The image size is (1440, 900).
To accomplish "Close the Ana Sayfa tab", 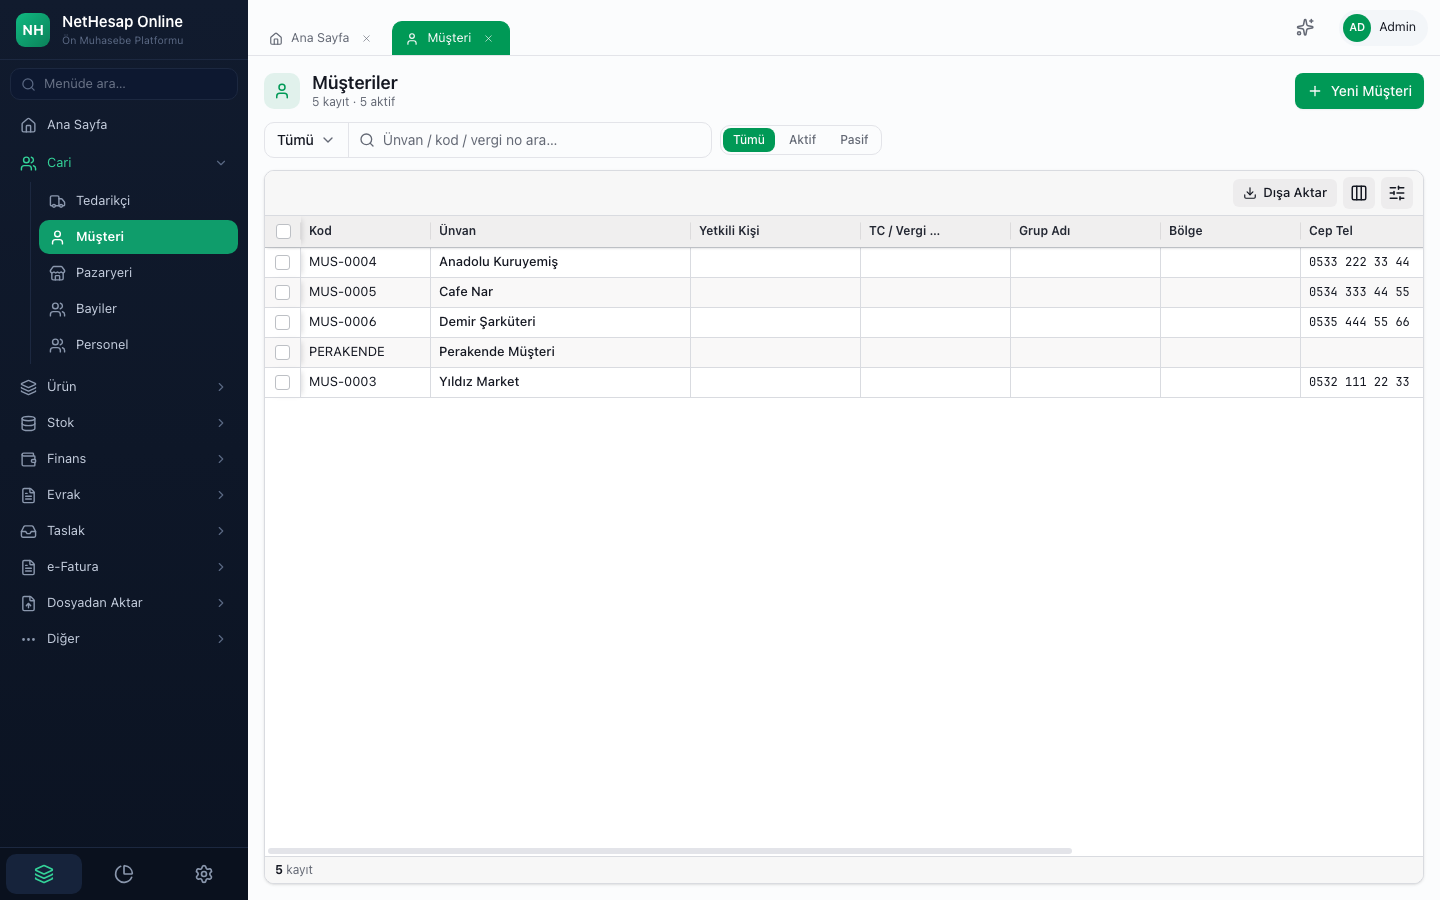I will pyautogui.click(x=367, y=39).
